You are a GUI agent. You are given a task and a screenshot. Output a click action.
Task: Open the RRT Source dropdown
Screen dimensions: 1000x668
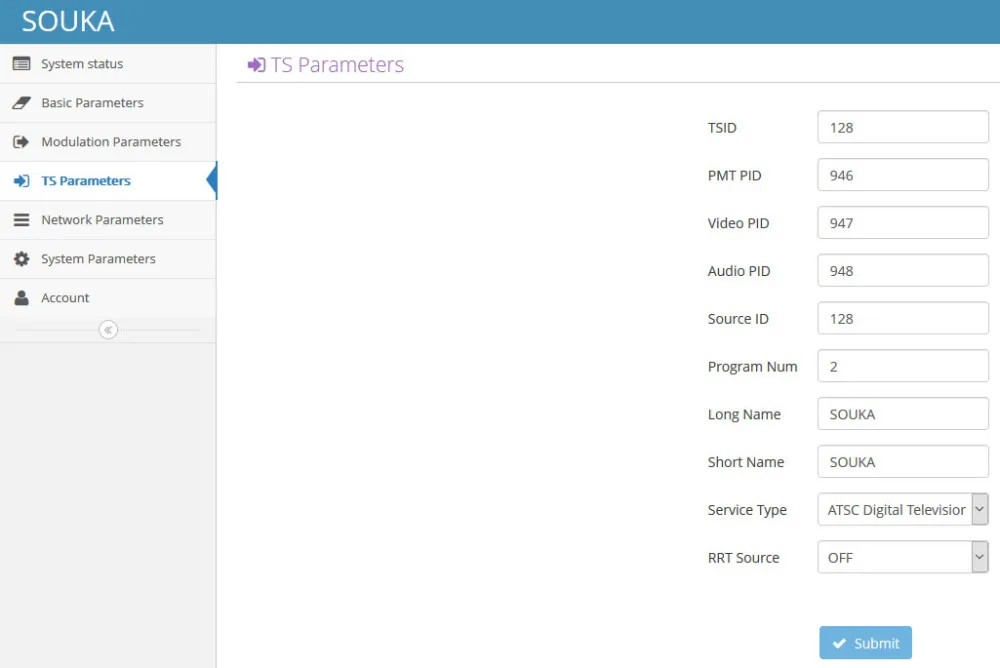pyautogui.click(x=902, y=557)
